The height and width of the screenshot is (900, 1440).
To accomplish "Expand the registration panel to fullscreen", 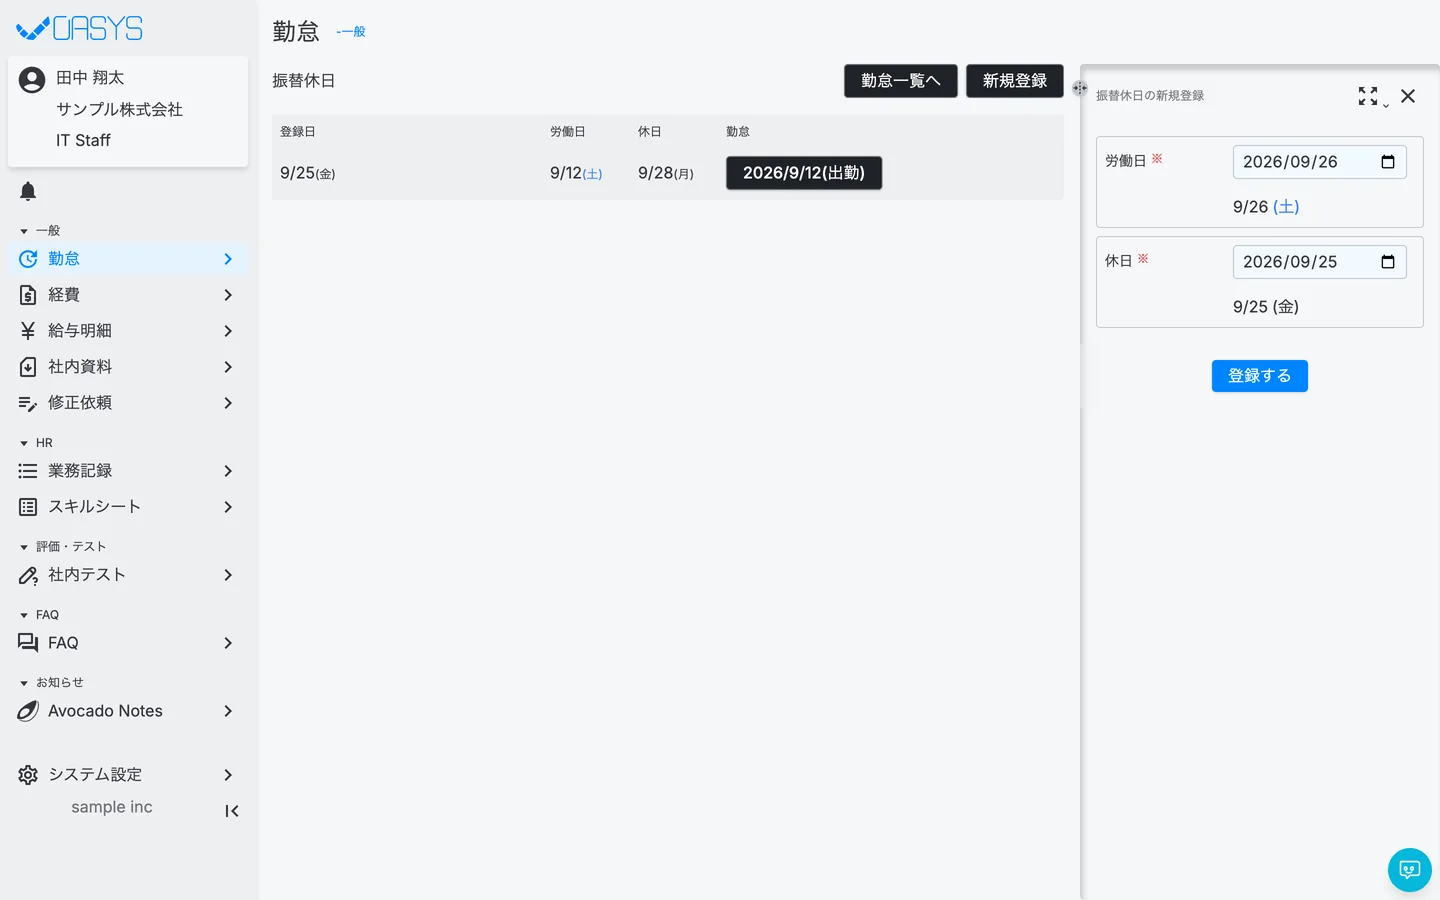I will pos(1368,96).
